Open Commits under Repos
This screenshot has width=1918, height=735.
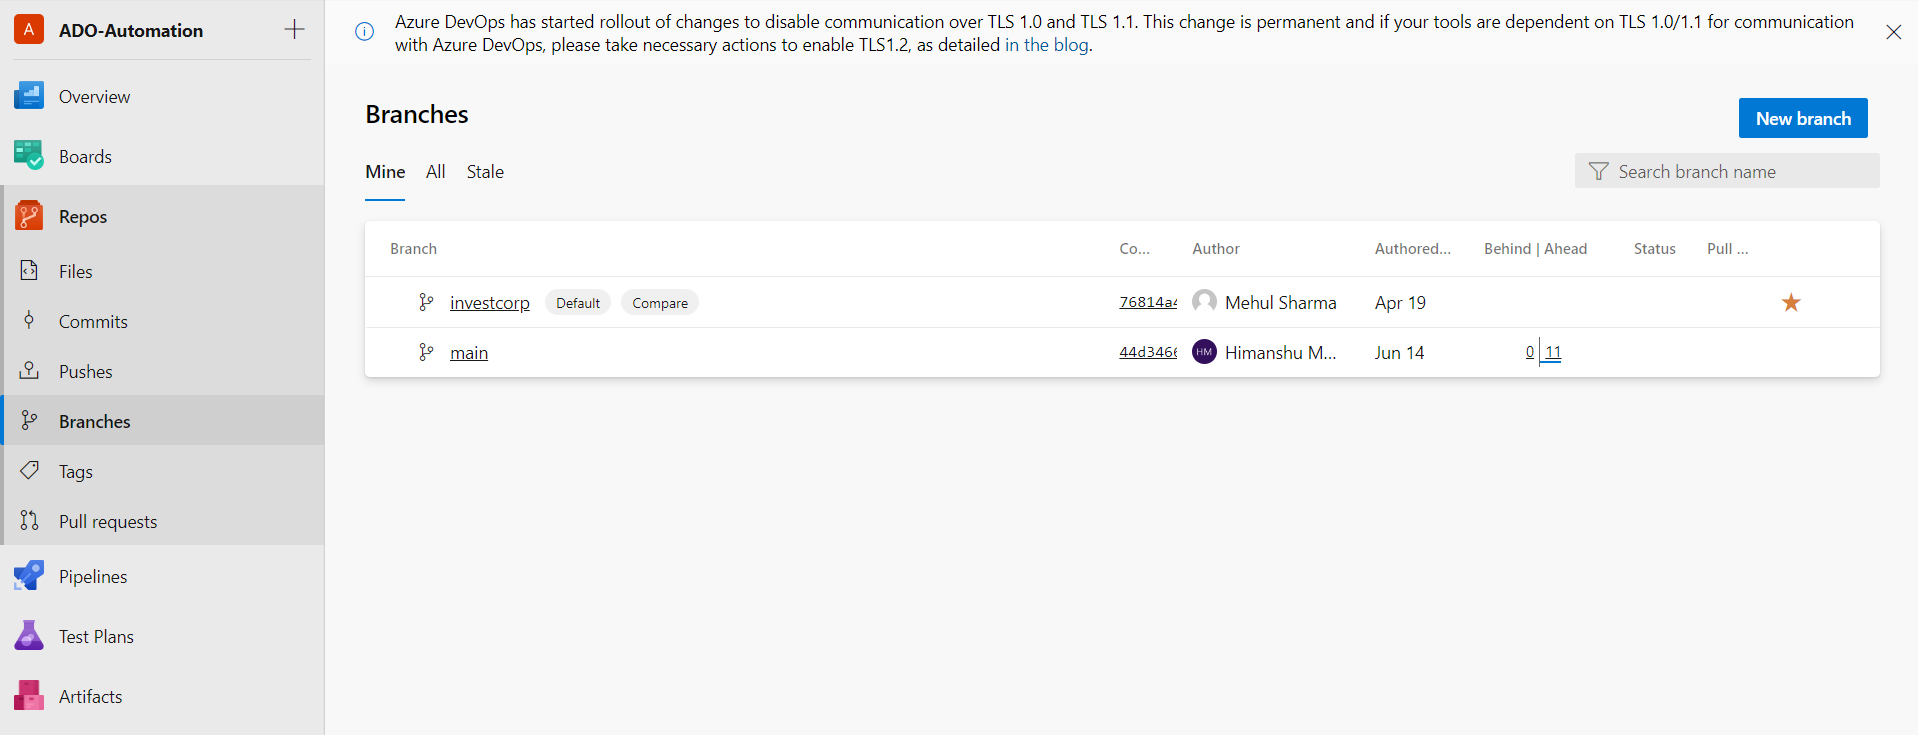point(93,322)
